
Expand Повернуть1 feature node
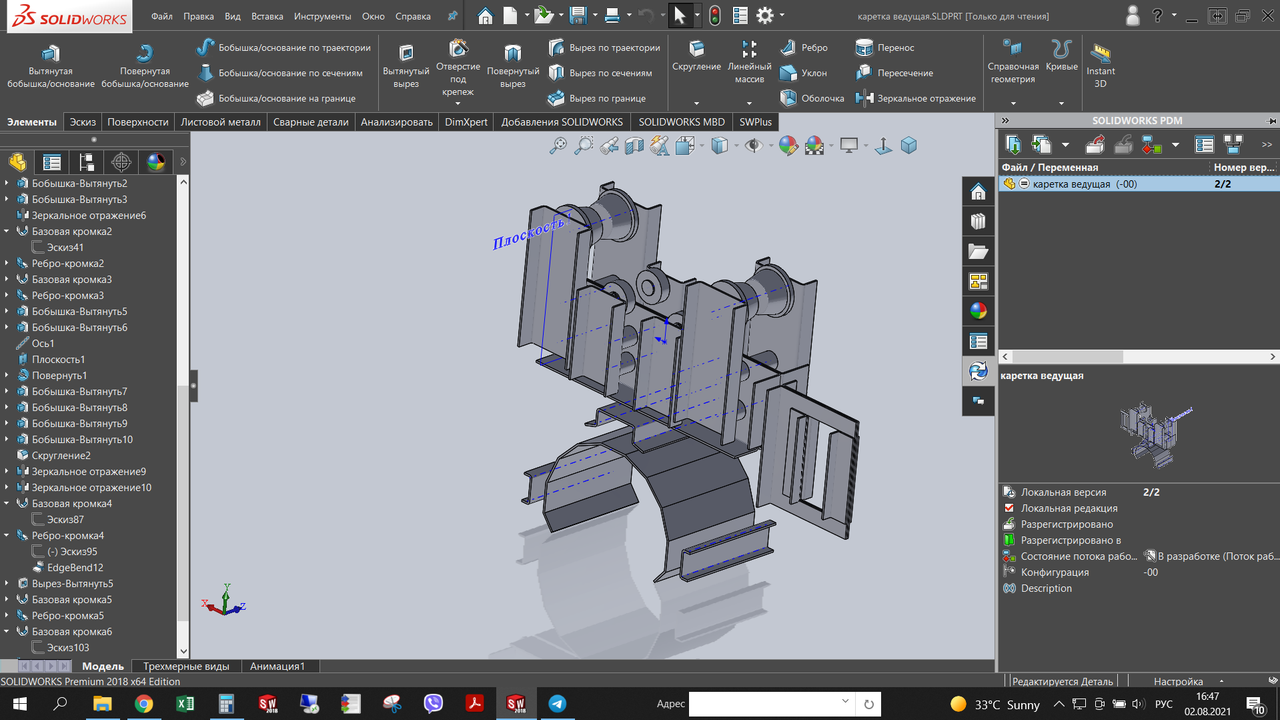click(x=7, y=375)
